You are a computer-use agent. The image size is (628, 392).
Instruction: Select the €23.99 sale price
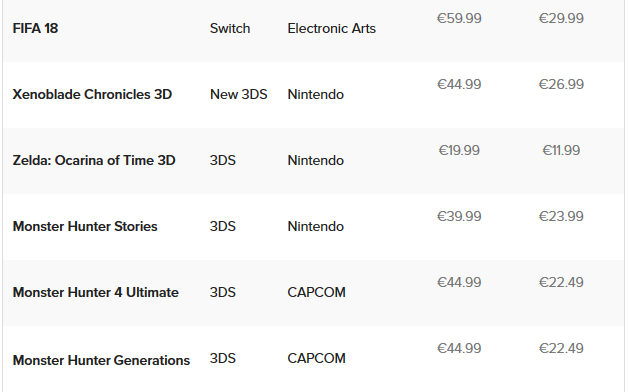[561, 217]
